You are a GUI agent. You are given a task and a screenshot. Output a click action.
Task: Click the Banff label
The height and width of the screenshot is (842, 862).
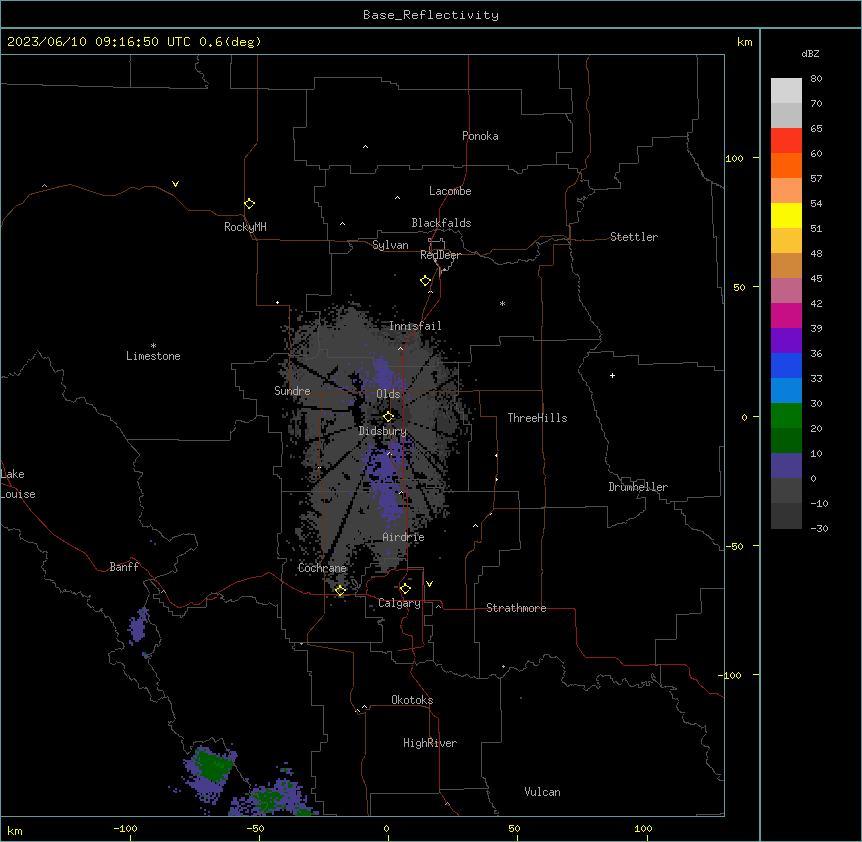point(124,567)
